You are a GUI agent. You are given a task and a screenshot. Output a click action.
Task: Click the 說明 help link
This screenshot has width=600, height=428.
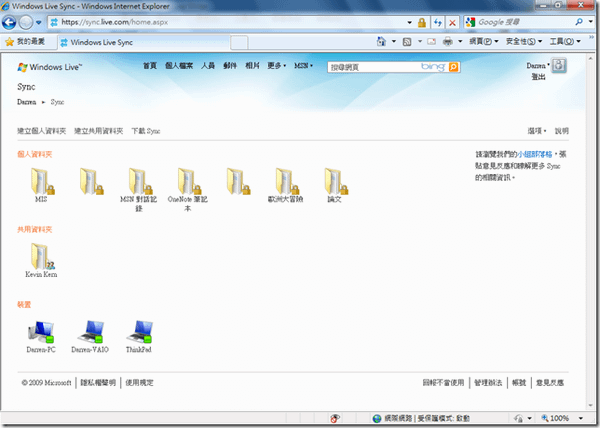pos(562,131)
